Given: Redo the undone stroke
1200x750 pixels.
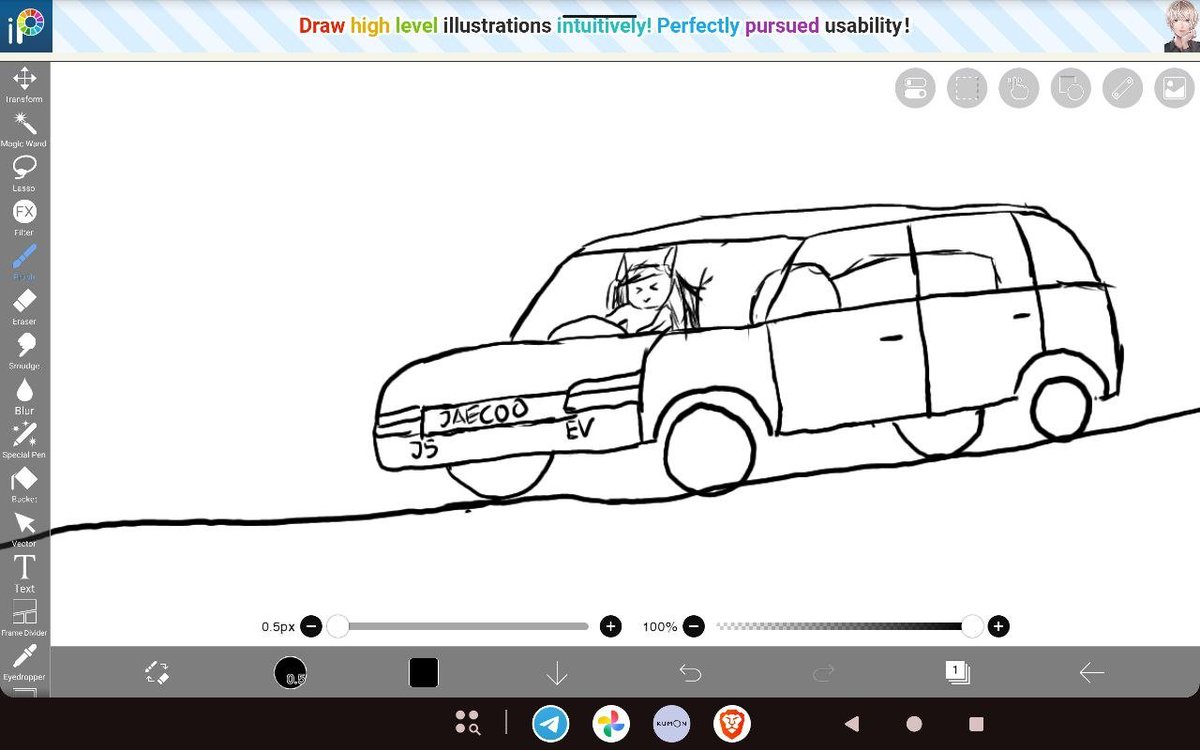Looking at the screenshot, I should [x=824, y=673].
